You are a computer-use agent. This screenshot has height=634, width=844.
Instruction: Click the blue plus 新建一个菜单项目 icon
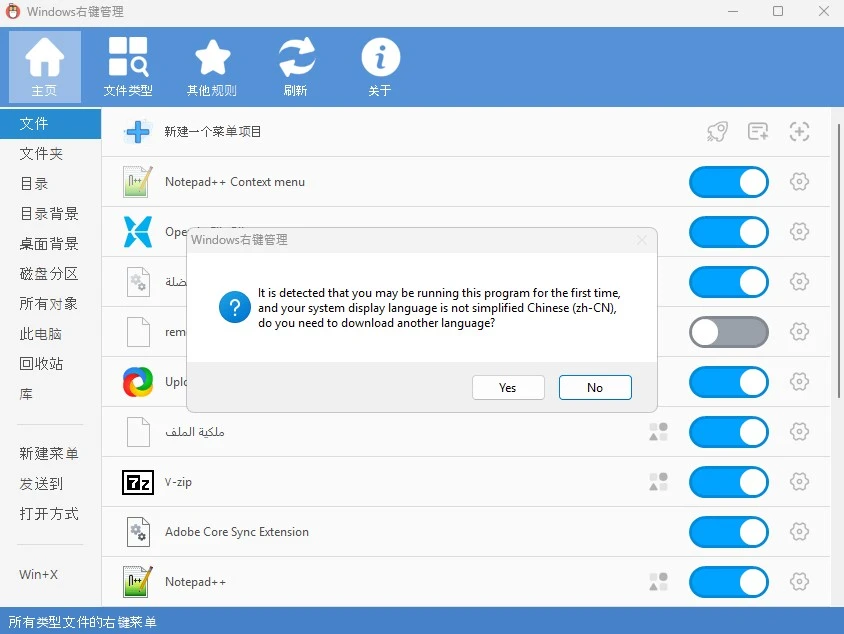pos(137,132)
